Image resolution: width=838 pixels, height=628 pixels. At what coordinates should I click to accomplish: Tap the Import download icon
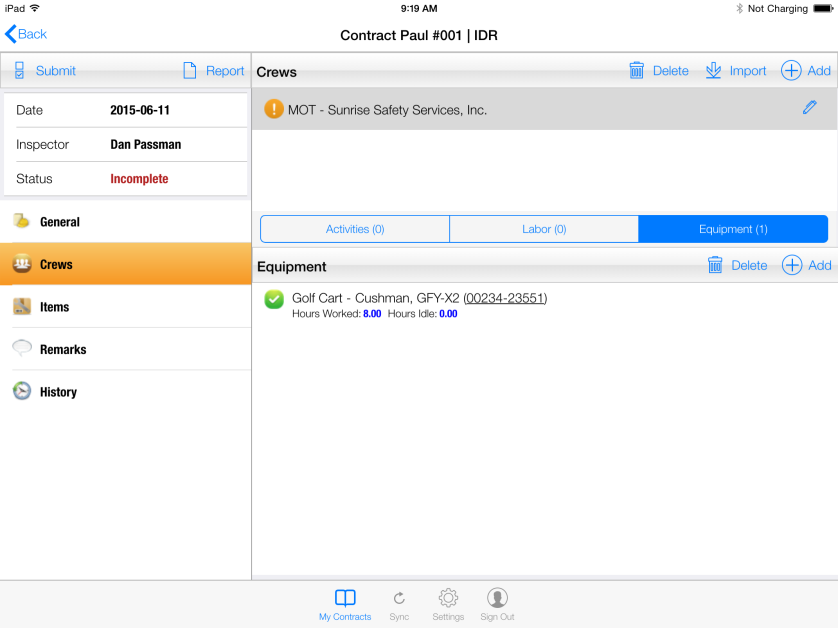tap(713, 70)
